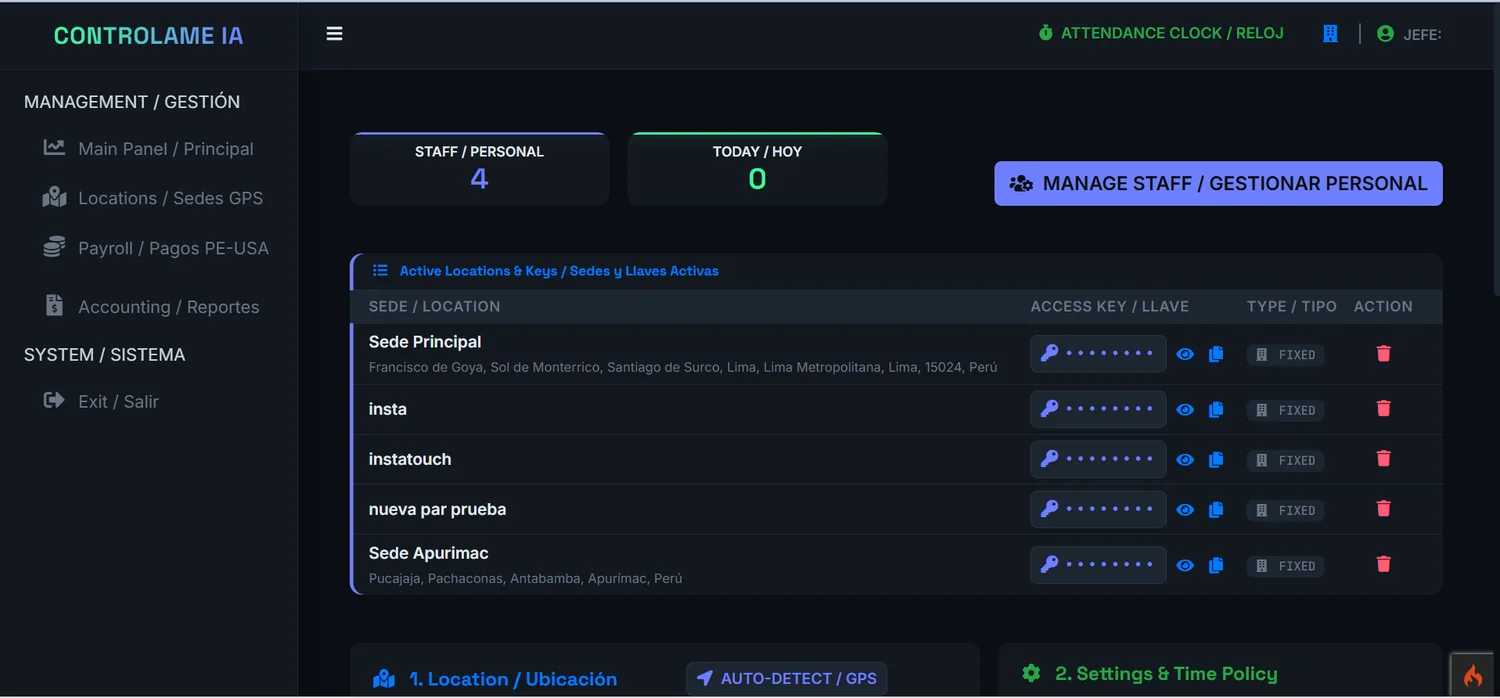The image size is (1500, 698).
Task: Click FIXED badge for nueva par prueba
Action: [x=1286, y=510]
